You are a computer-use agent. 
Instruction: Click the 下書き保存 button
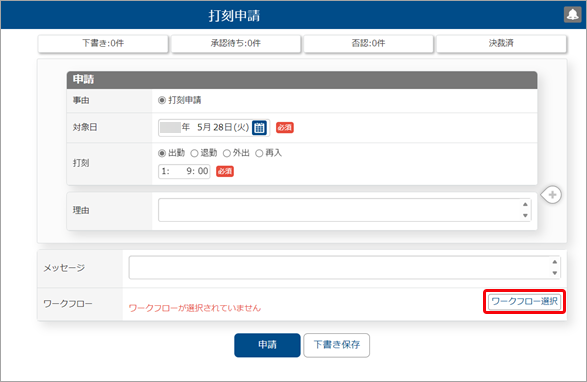click(337, 345)
